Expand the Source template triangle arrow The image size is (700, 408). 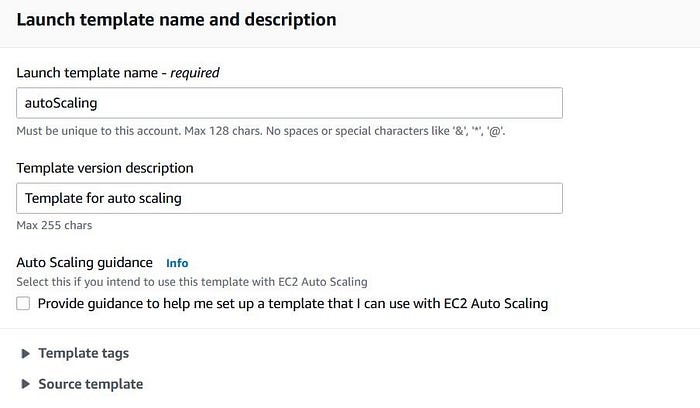pyautogui.click(x=24, y=384)
